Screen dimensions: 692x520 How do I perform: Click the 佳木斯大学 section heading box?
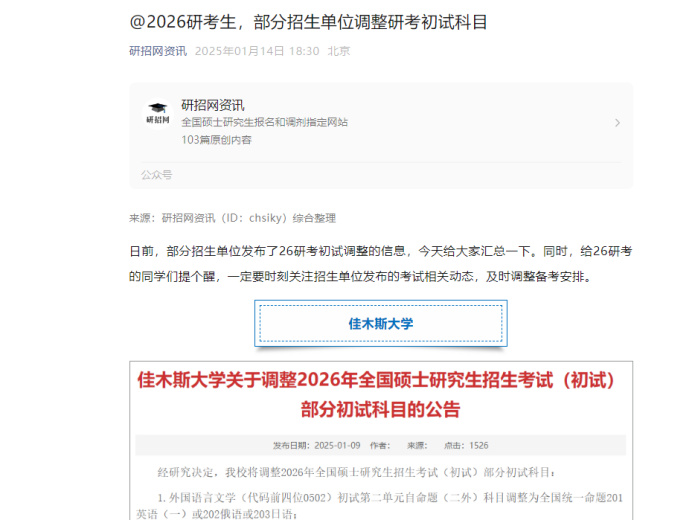pyautogui.click(x=381, y=324)
